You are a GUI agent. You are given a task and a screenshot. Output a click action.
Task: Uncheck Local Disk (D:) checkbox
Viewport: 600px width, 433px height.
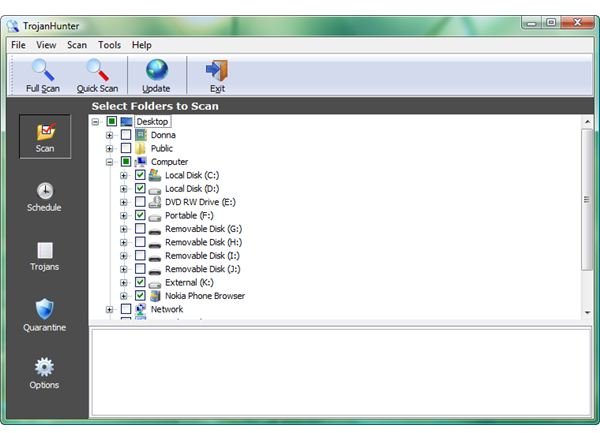[140, 188]
